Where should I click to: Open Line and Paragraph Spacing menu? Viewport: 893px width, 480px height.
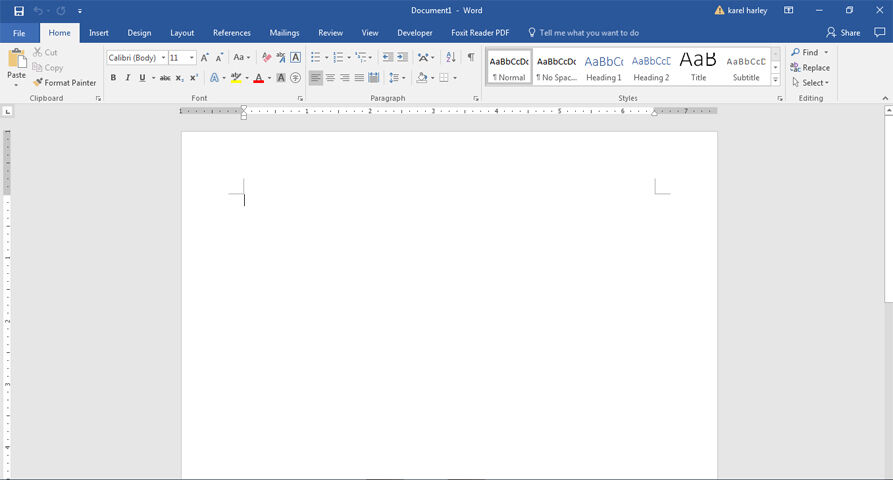coord(396,77)
